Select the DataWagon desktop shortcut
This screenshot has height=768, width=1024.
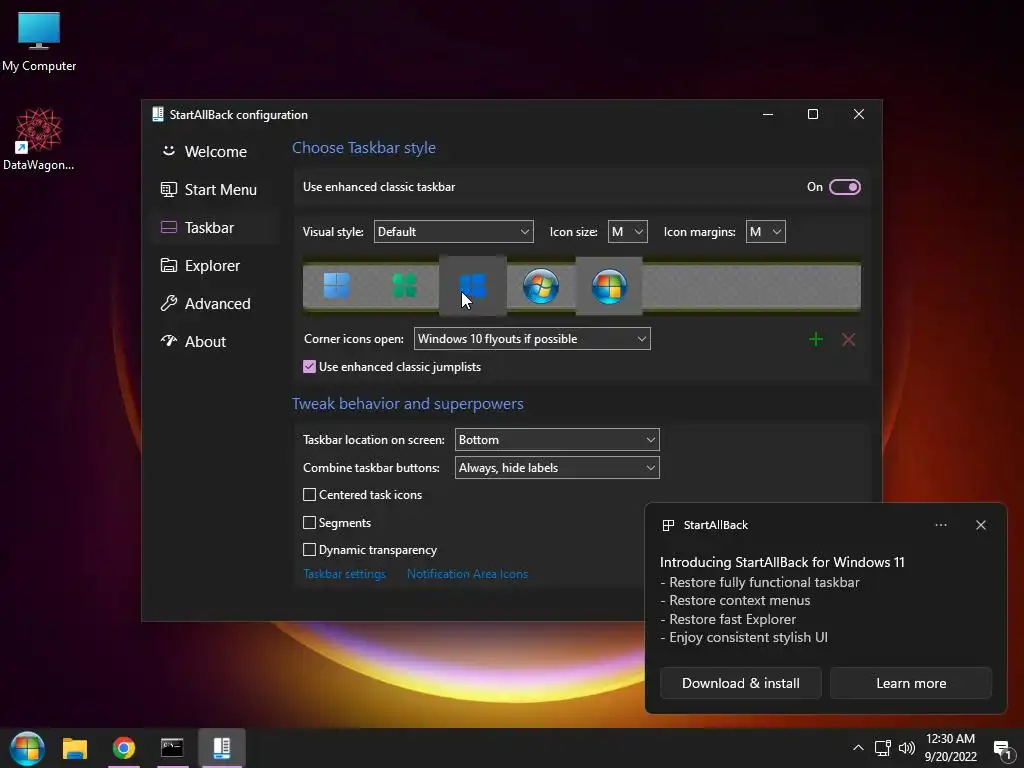pos(39,140)
